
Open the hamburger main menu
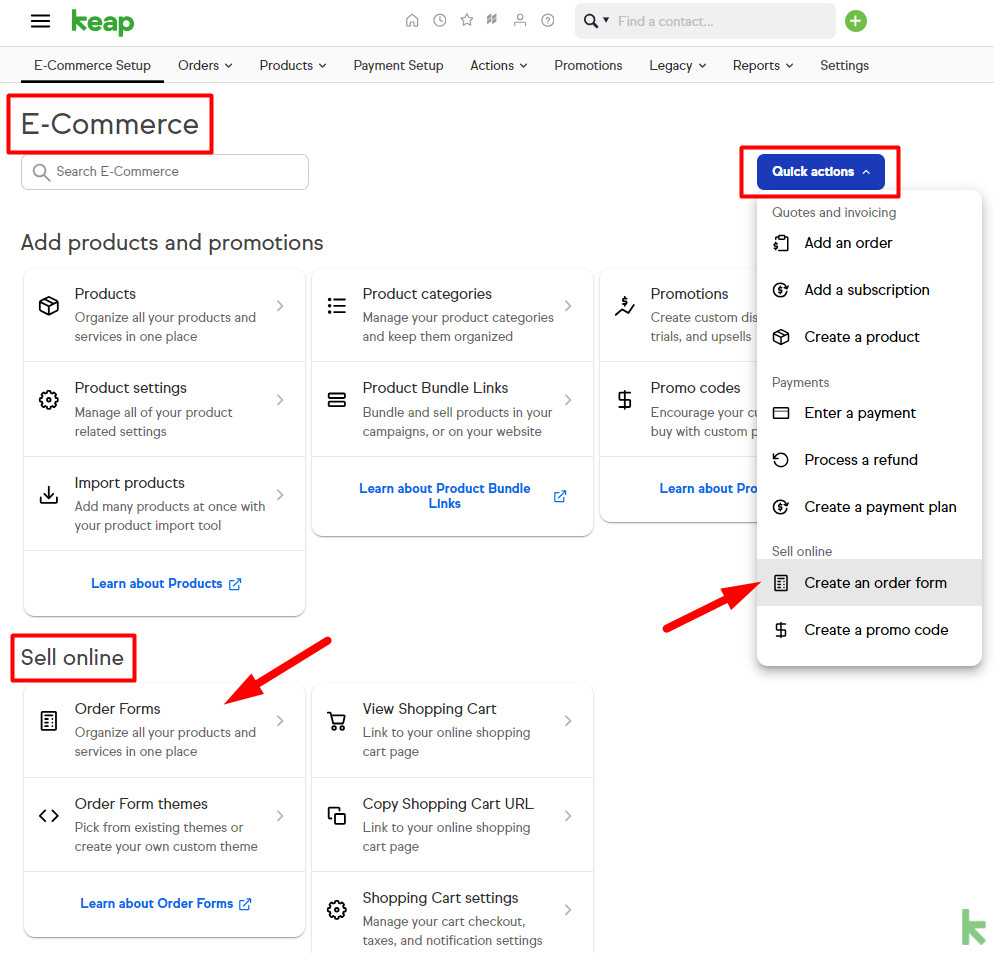41,21
